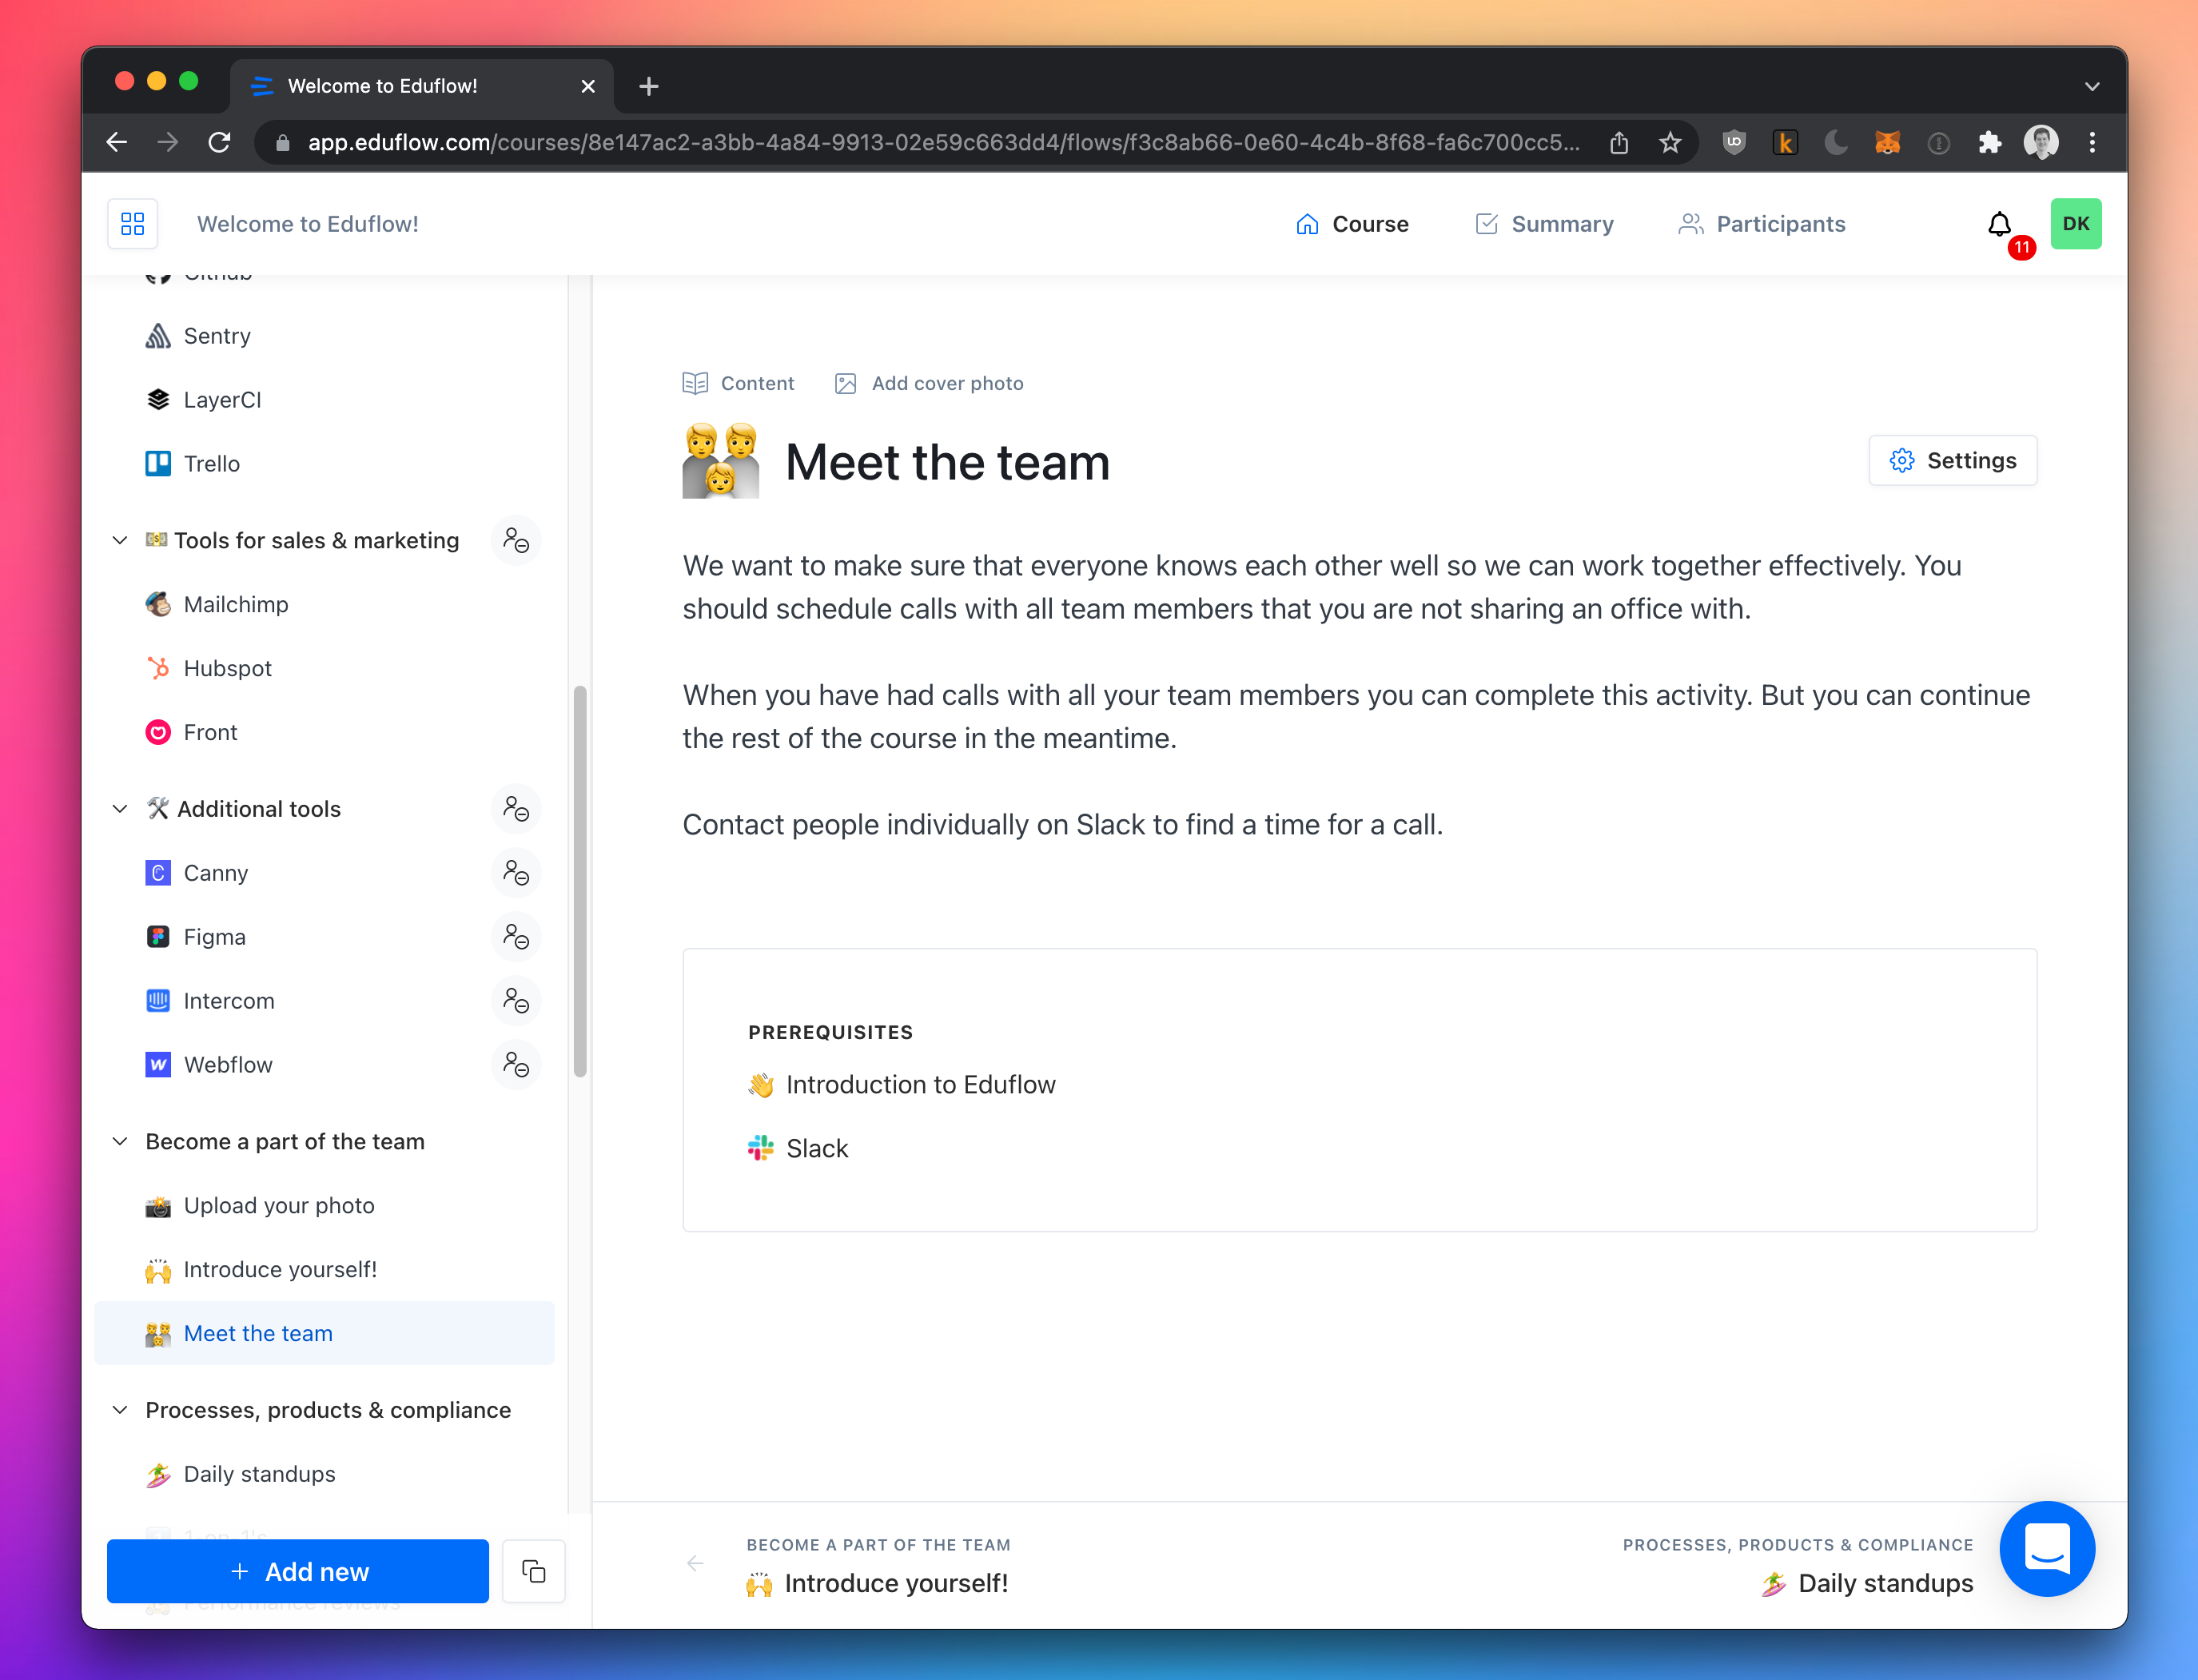This screenshot has height=1680, width=2198.
Task: Select the Welcome to Eduflow browser tab
Action: 422,86
